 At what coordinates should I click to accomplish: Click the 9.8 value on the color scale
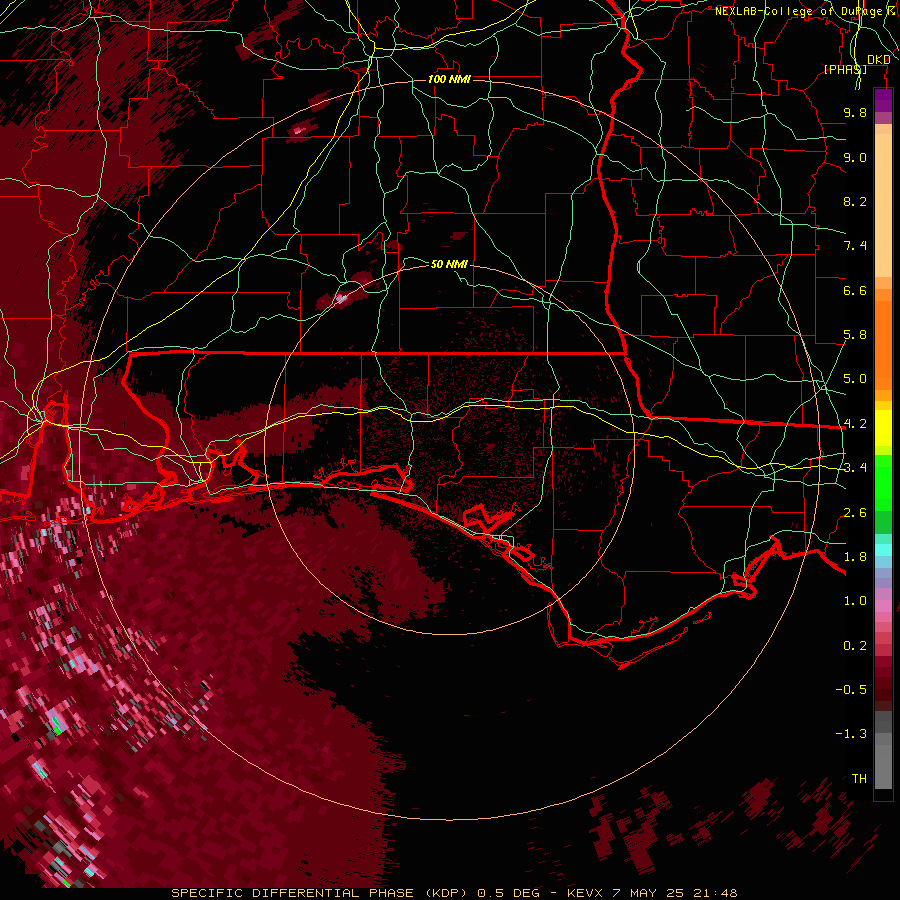click(x=855, y=112)
